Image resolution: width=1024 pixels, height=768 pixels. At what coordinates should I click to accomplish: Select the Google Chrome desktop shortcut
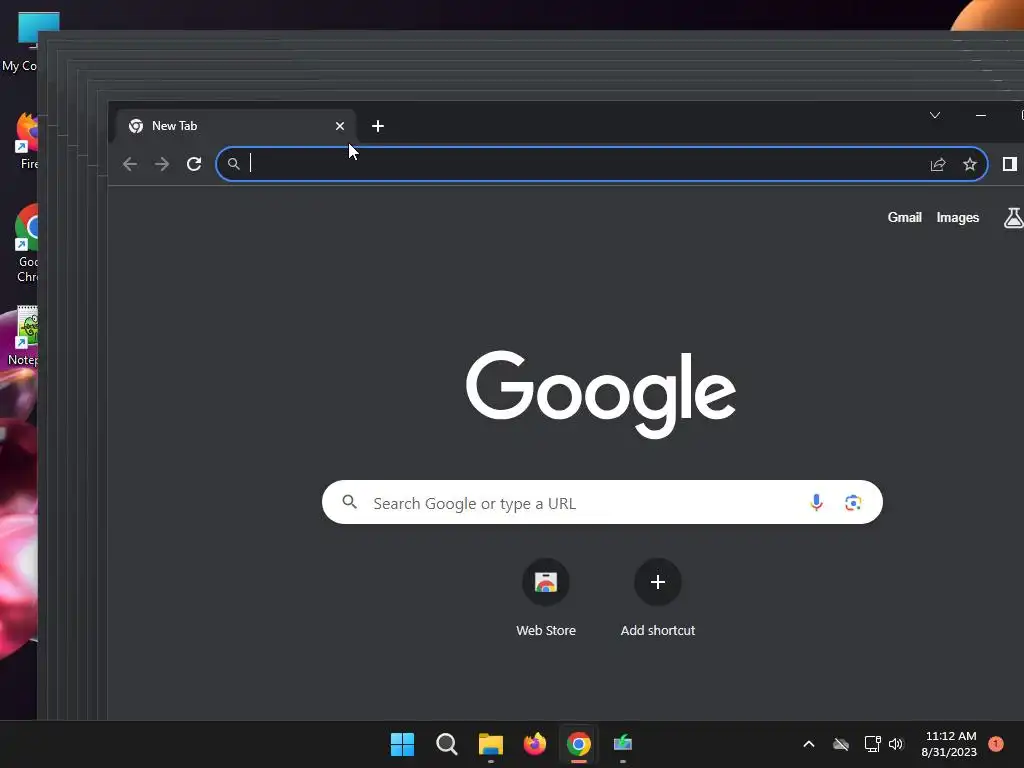click(x=25, y=243)
